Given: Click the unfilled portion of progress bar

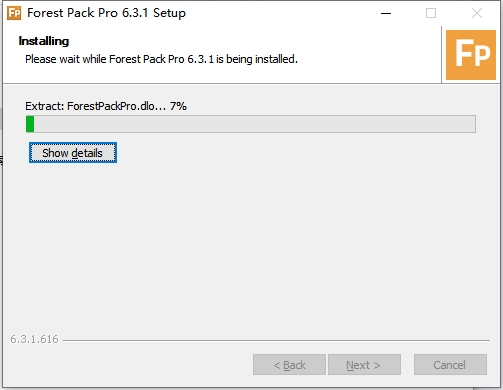Looking at the screenshot, I should [x=255, y=124].
